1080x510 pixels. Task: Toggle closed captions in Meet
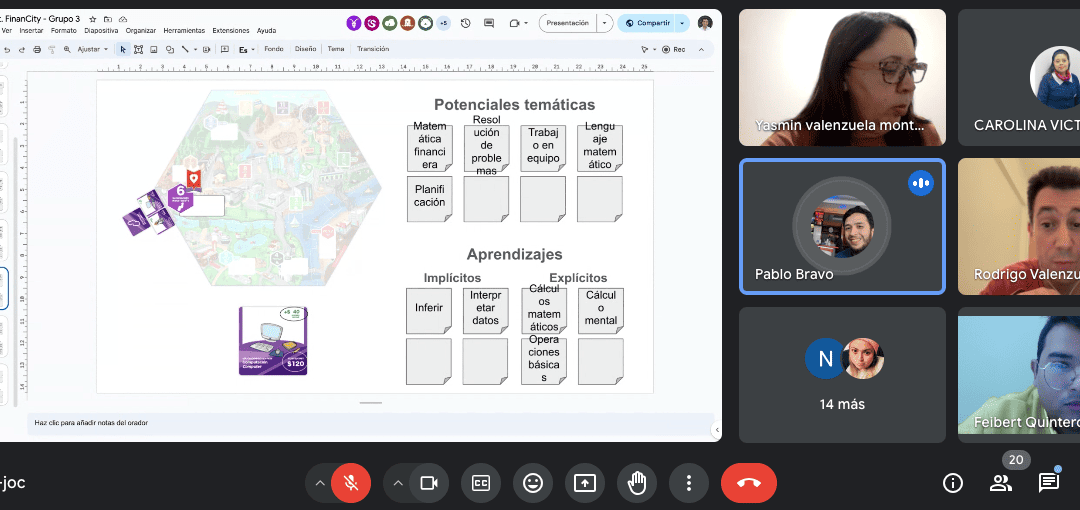point(481,483)
